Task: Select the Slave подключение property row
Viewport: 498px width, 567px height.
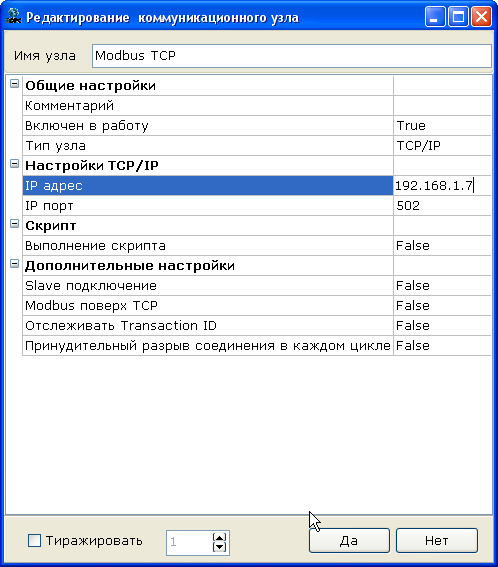Action: click(208, 286)
